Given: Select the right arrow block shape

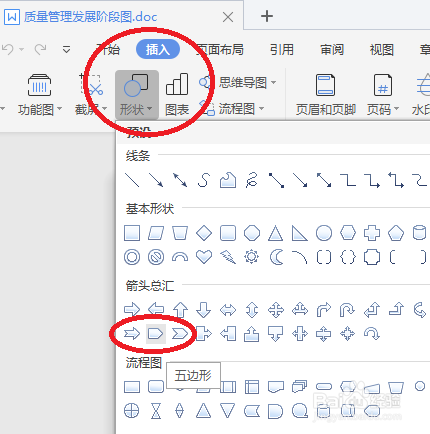Looking at the screenshot, I should coord(132,310).
